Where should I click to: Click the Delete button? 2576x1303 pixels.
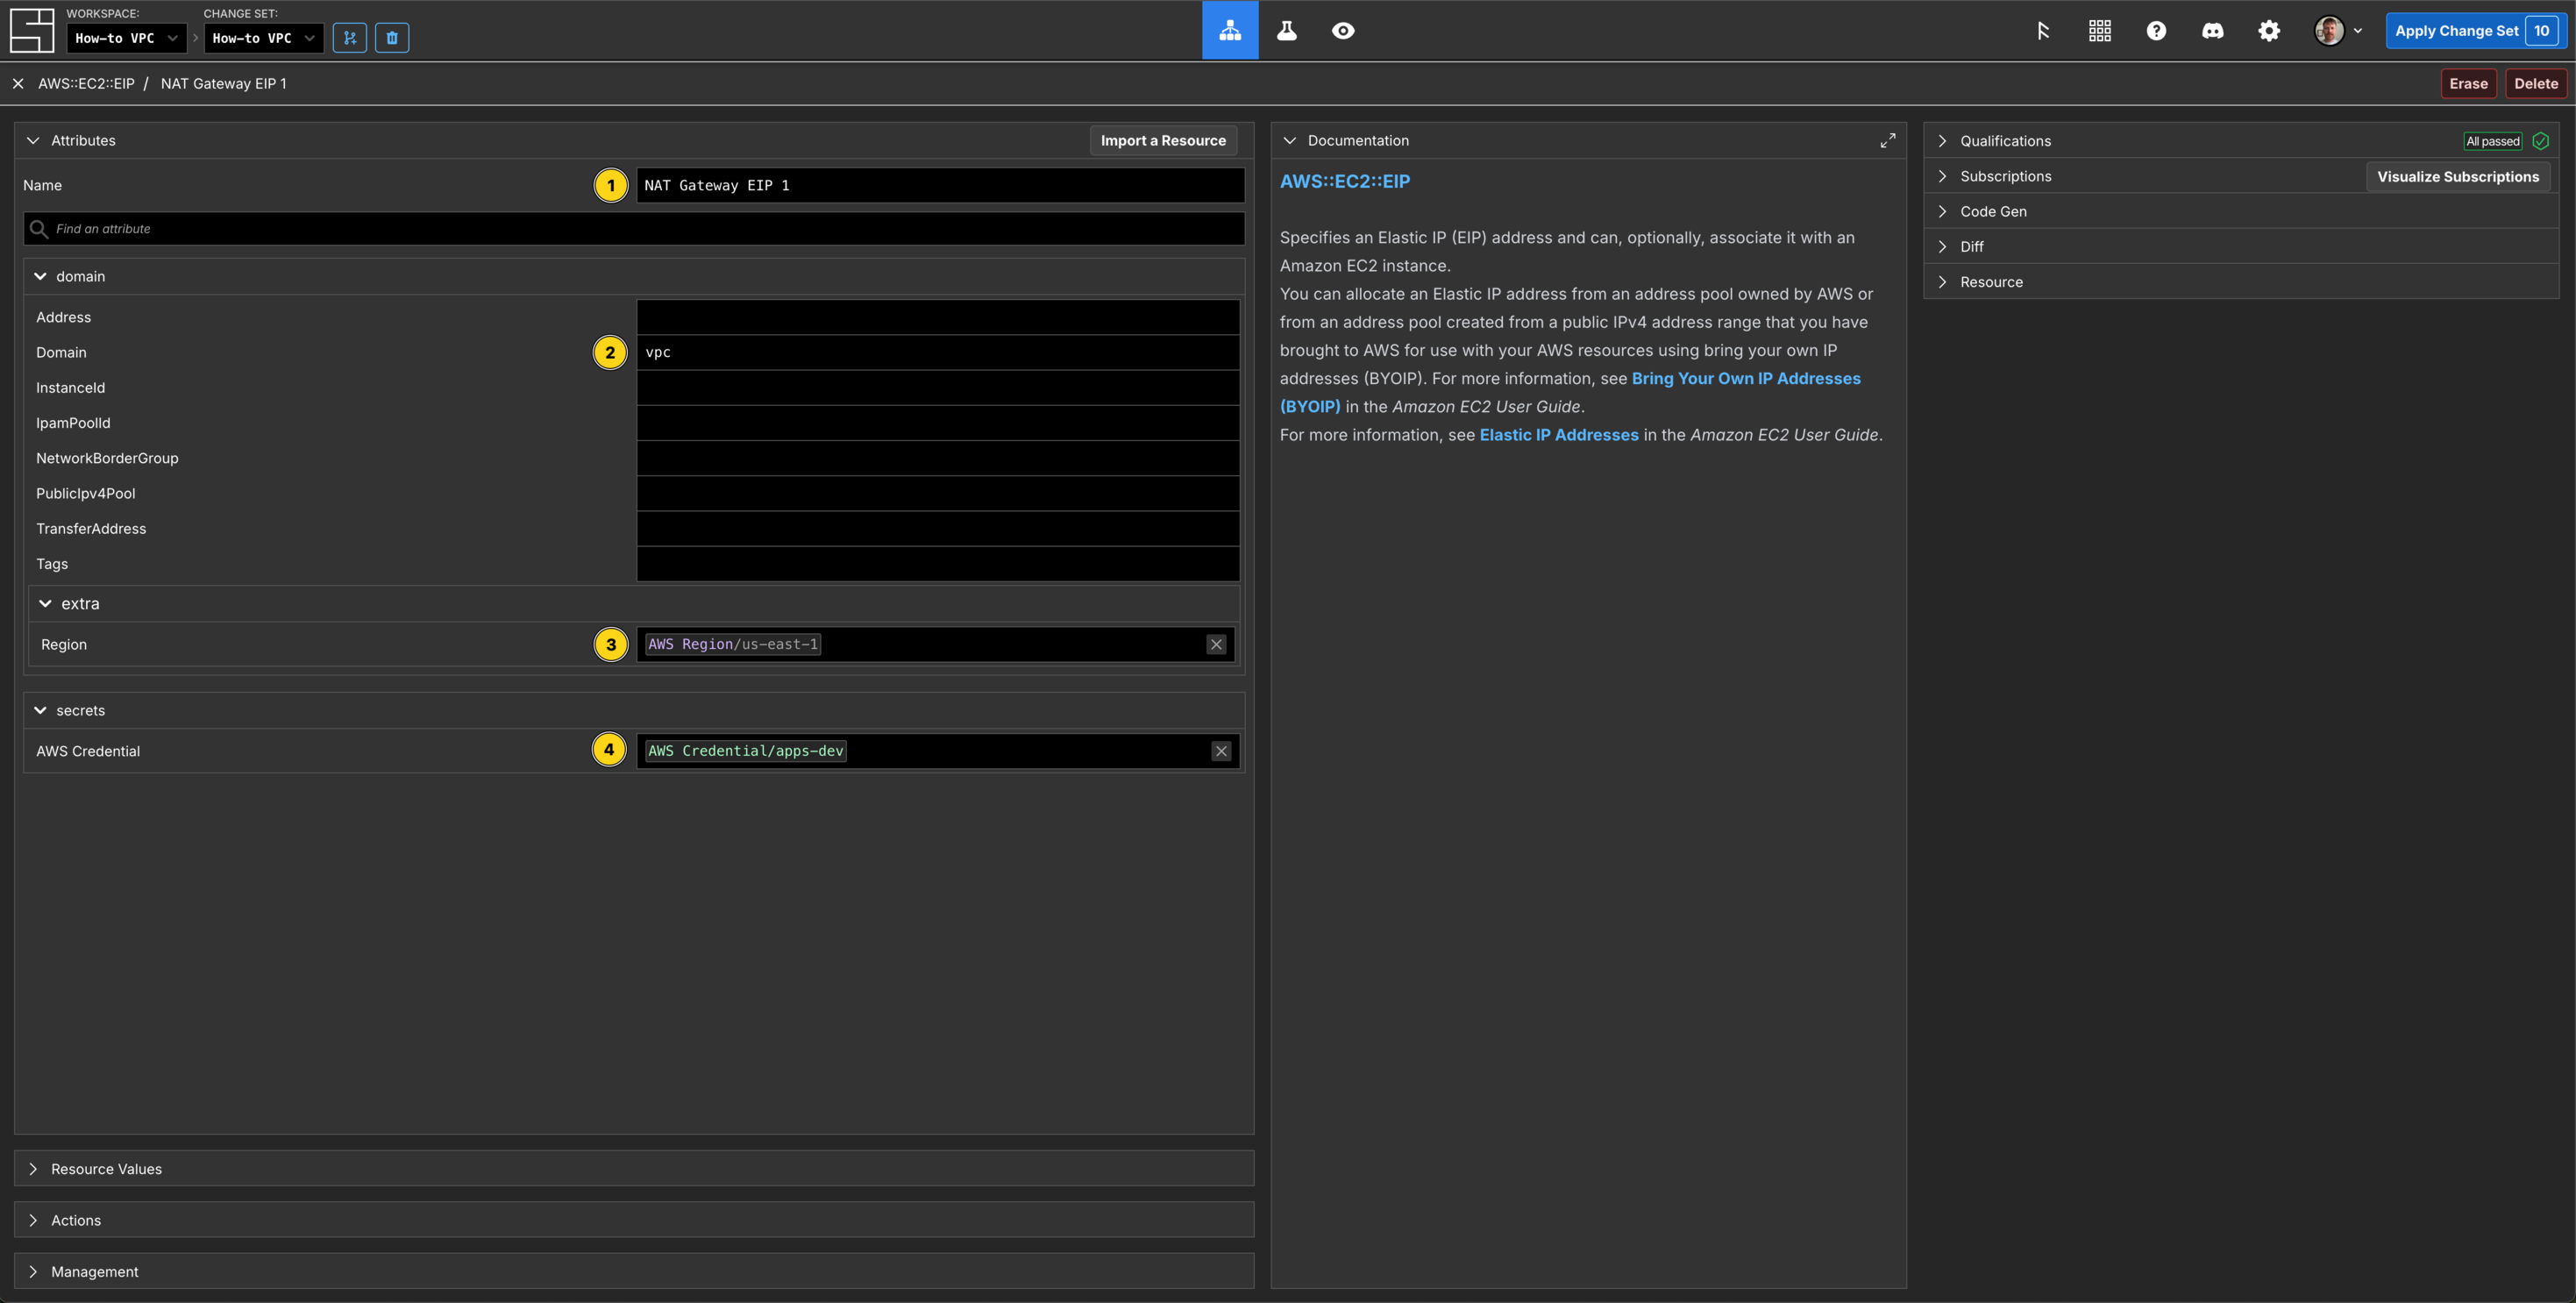[2536, 84]
